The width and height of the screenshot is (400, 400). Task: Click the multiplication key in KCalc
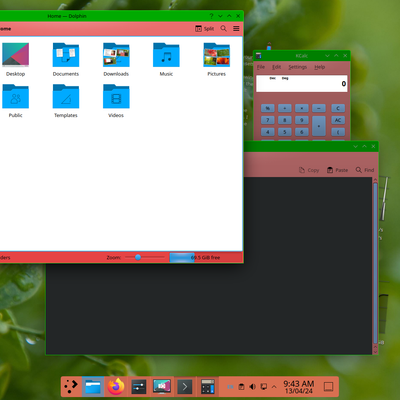302,108
